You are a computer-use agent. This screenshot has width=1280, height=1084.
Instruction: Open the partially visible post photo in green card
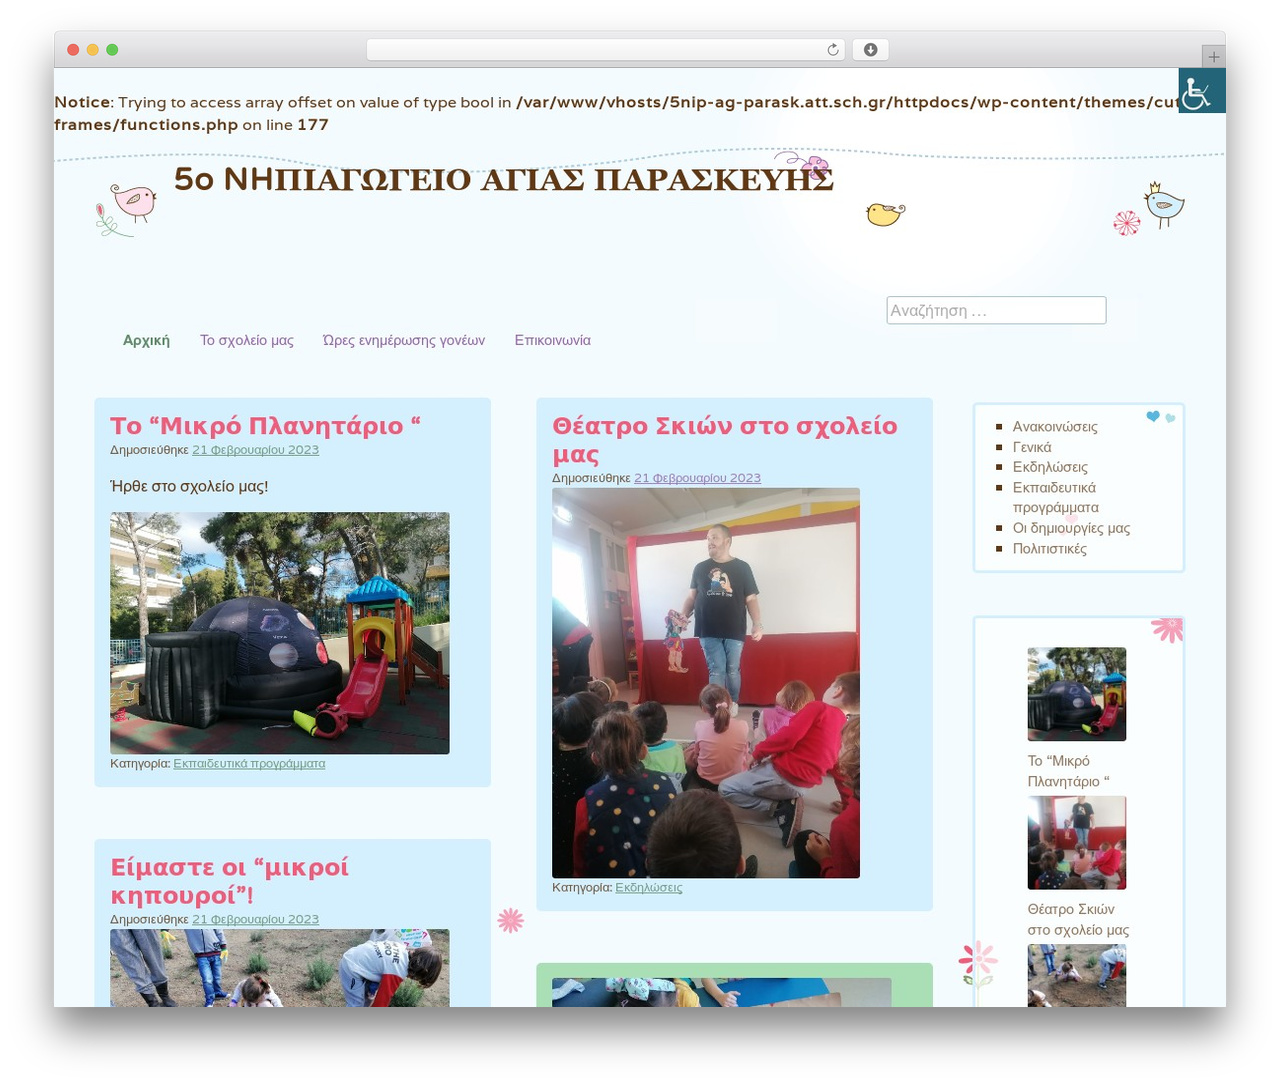722,992
